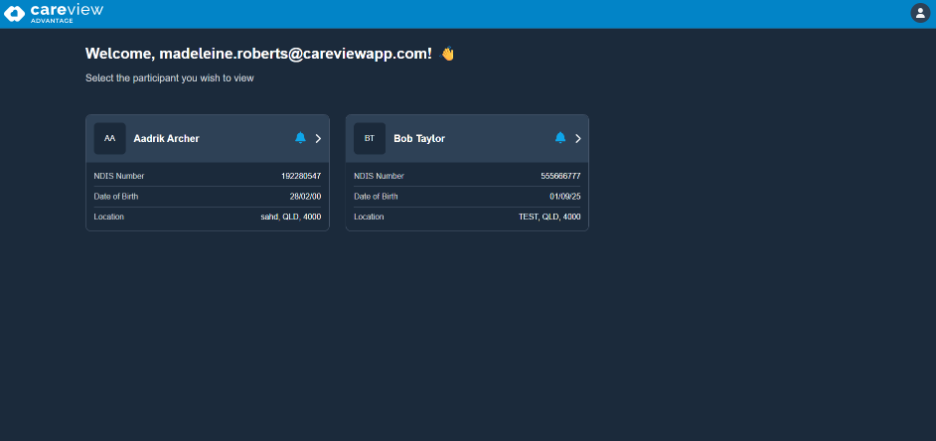Viewport: 936px width, 441px height.
Task: Click the AA avatar initials badge
Action: click(110, 138)
